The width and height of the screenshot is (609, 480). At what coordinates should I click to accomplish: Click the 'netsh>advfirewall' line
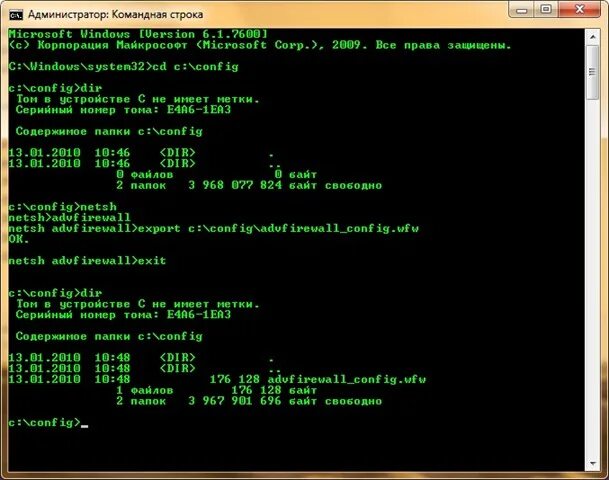tap(70, 217)
